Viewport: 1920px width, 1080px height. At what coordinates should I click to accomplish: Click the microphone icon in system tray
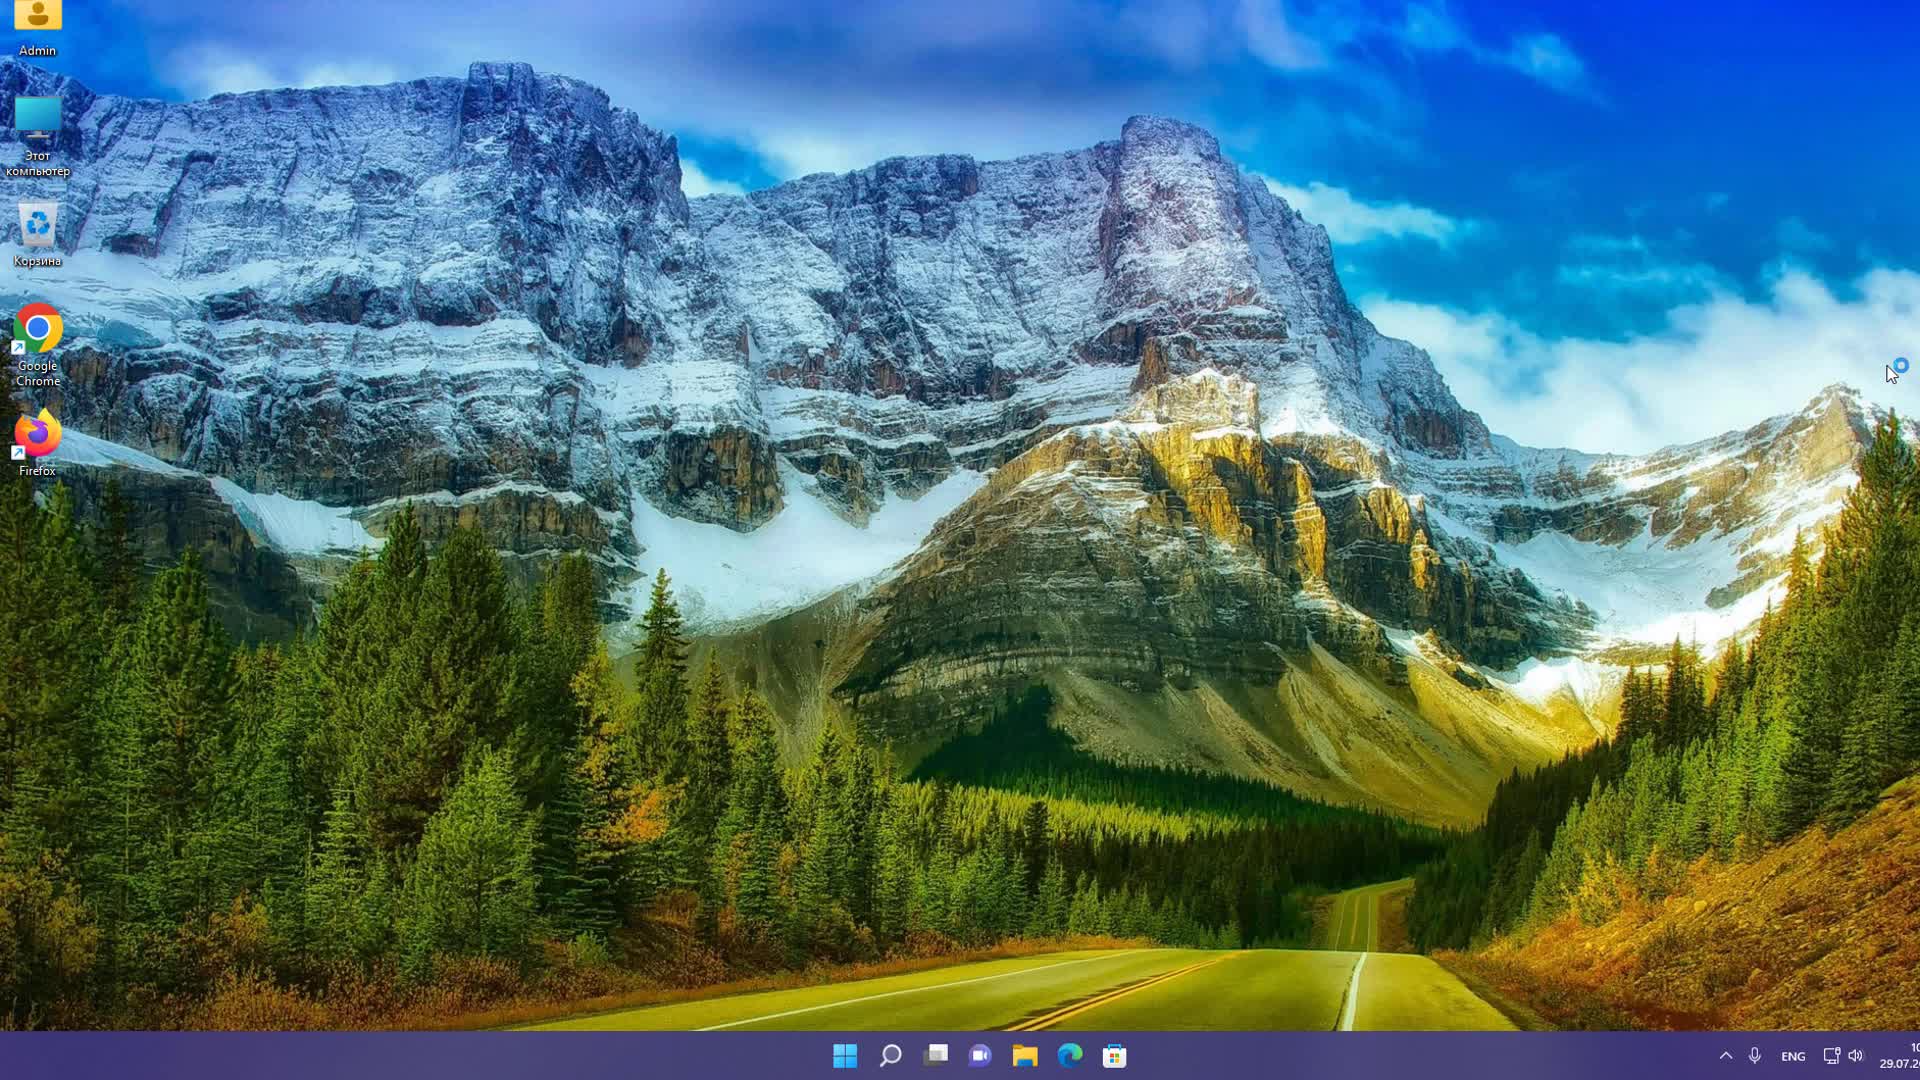click(1755, 1055)
